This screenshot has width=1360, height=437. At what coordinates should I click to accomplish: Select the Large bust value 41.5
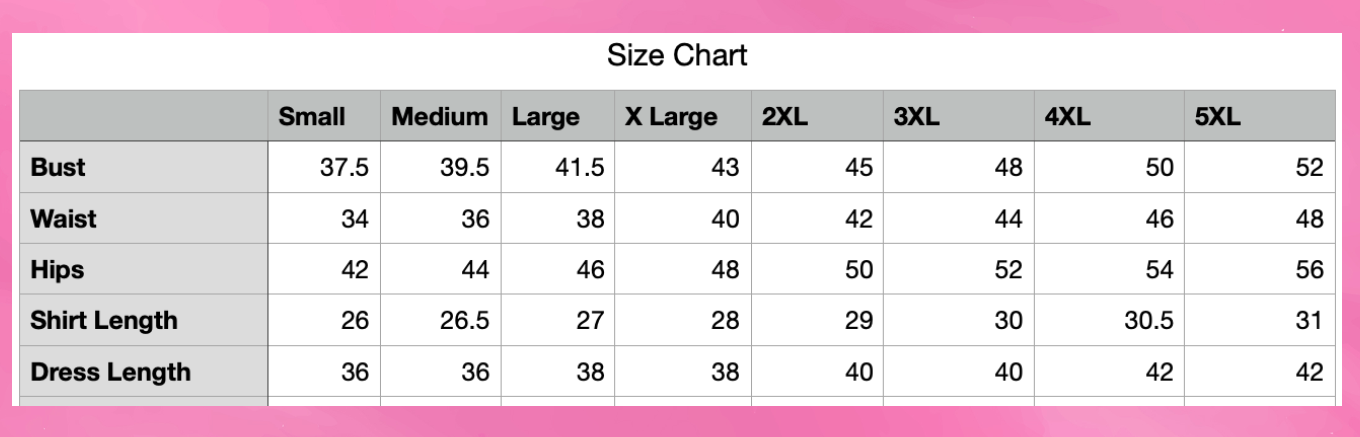[579, 167]
